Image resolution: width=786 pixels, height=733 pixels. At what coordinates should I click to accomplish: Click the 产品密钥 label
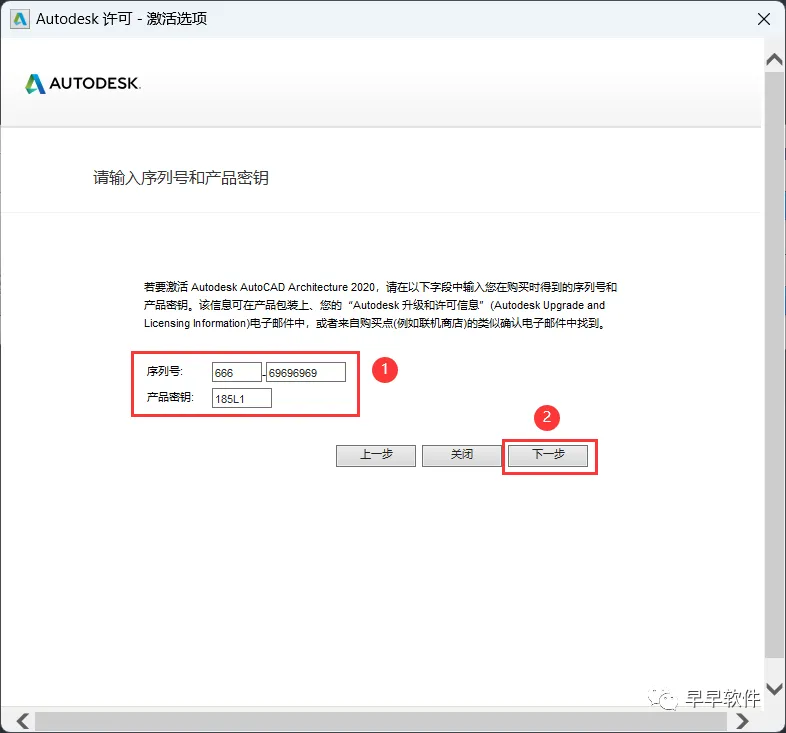[x=170, y=398]
